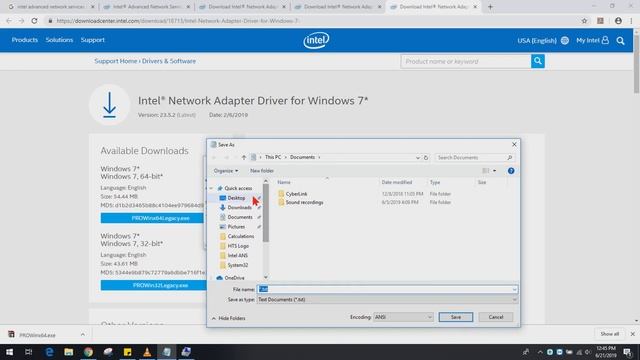Open VLC media player on the taskbar
The height and width of the screenshot is (360, 640).
(147, 352)
